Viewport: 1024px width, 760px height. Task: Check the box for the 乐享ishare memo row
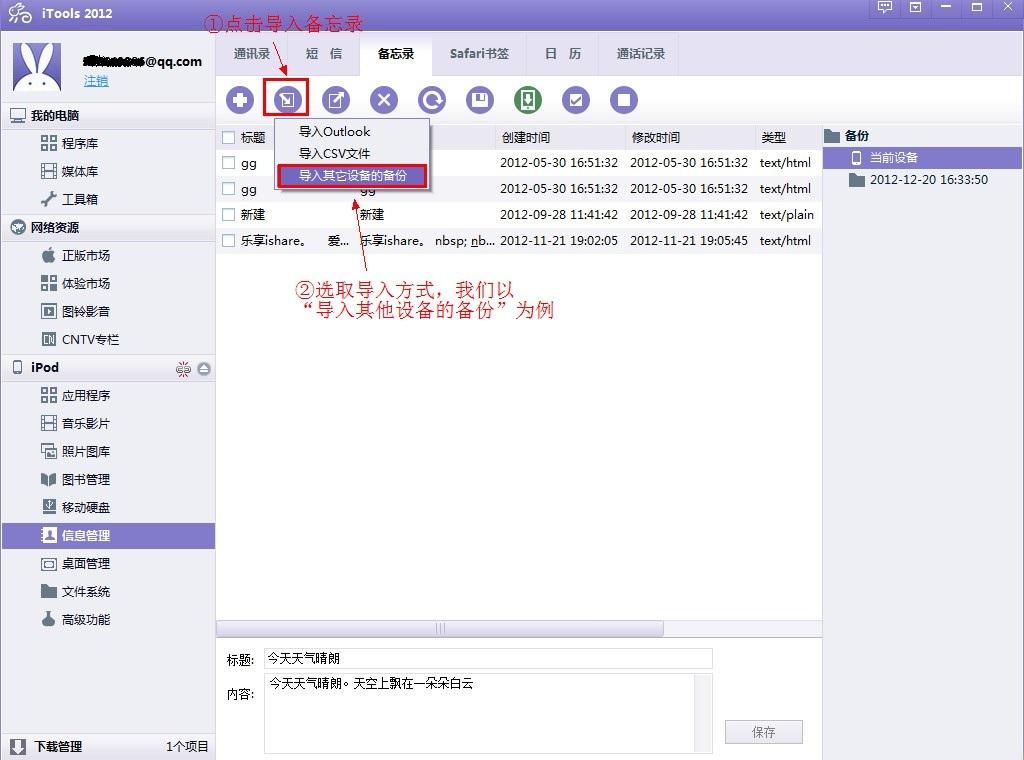click(229, 241)
